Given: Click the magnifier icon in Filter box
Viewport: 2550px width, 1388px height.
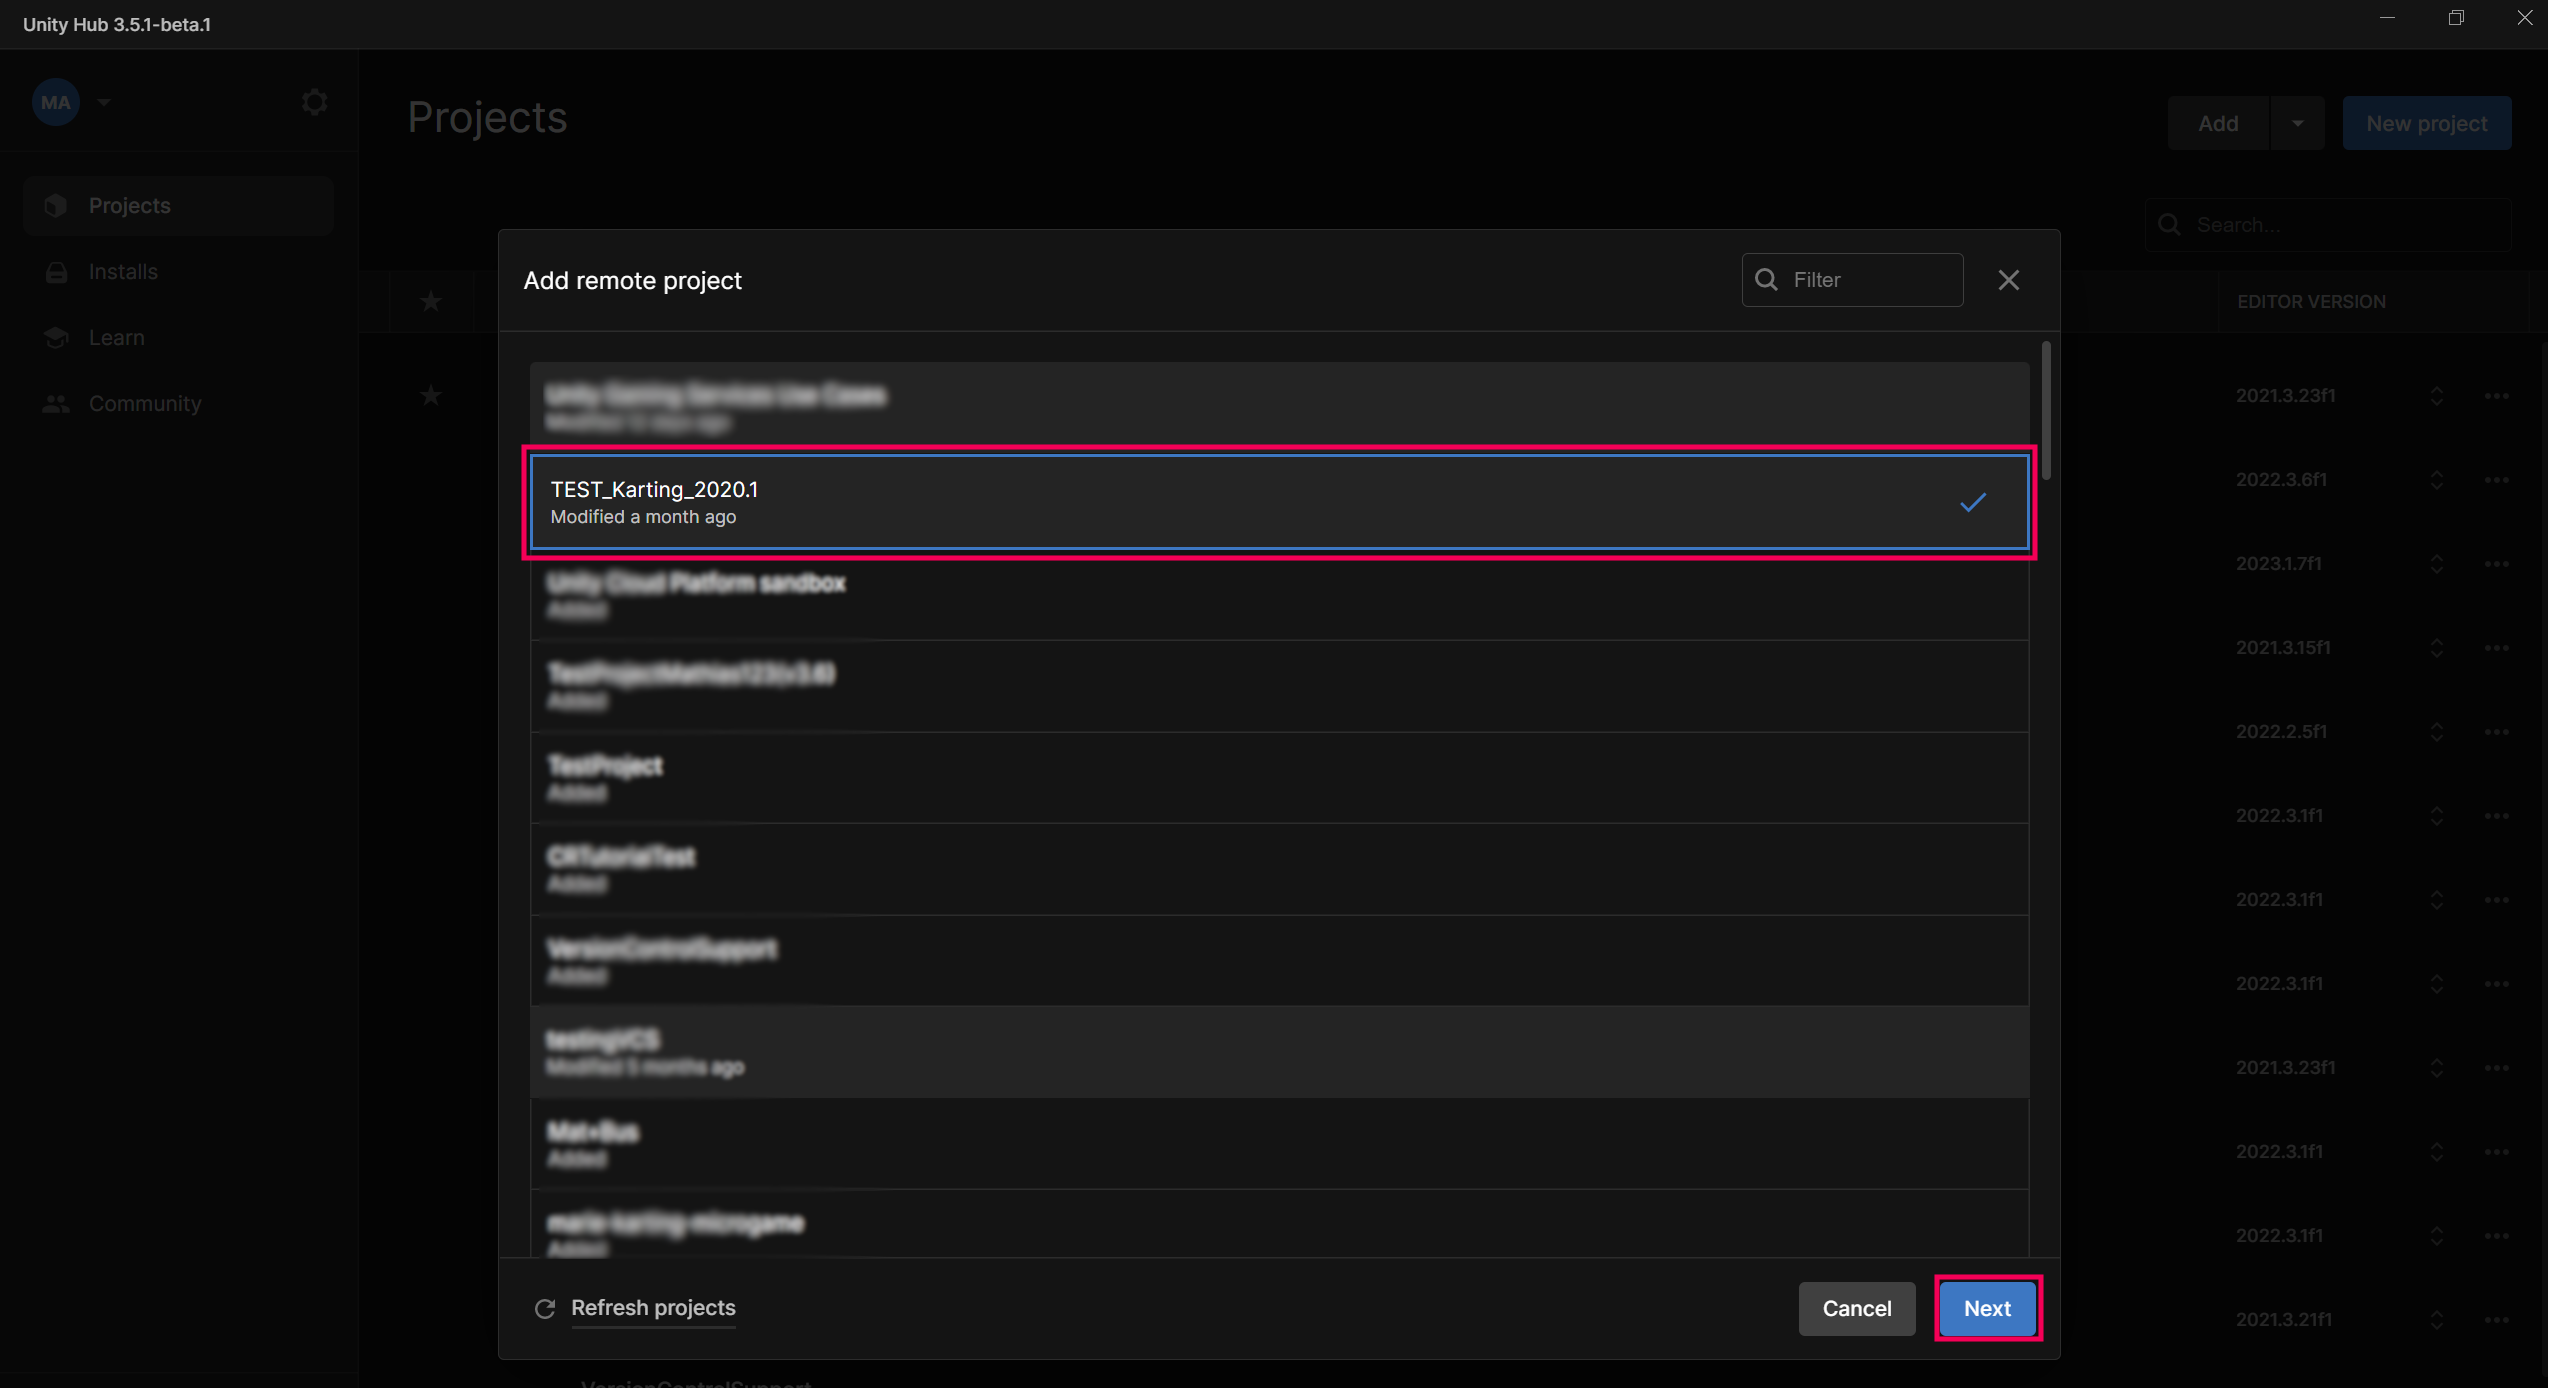Looking at the screenshot, I should point(1767,280).
